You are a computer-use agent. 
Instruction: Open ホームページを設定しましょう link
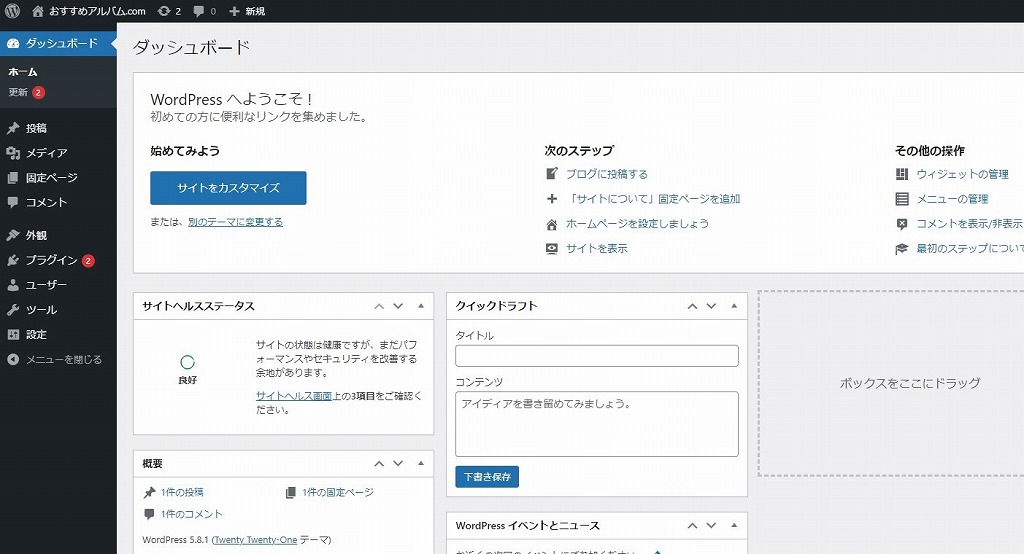pyautogui.click(x=637, y=223)
